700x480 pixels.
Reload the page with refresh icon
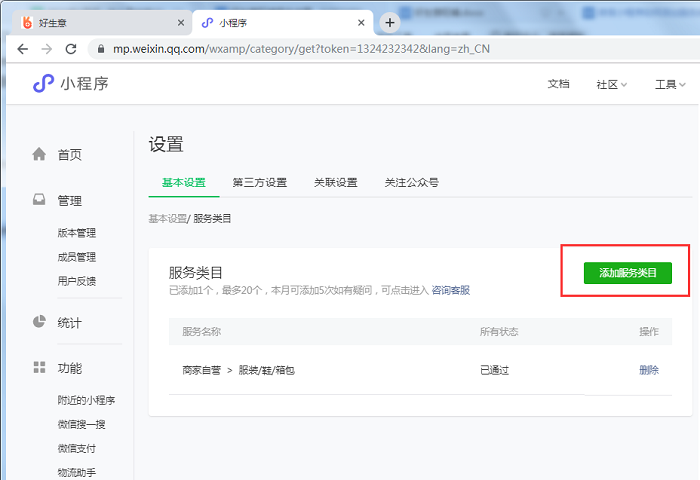71,49
